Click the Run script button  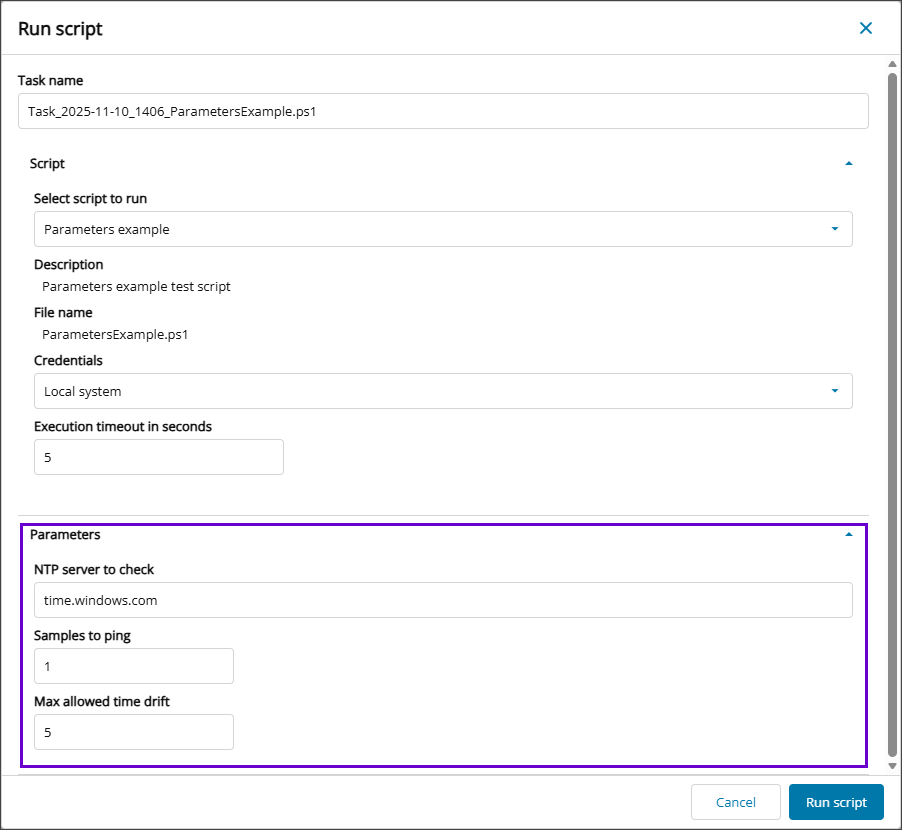[835, 802]
